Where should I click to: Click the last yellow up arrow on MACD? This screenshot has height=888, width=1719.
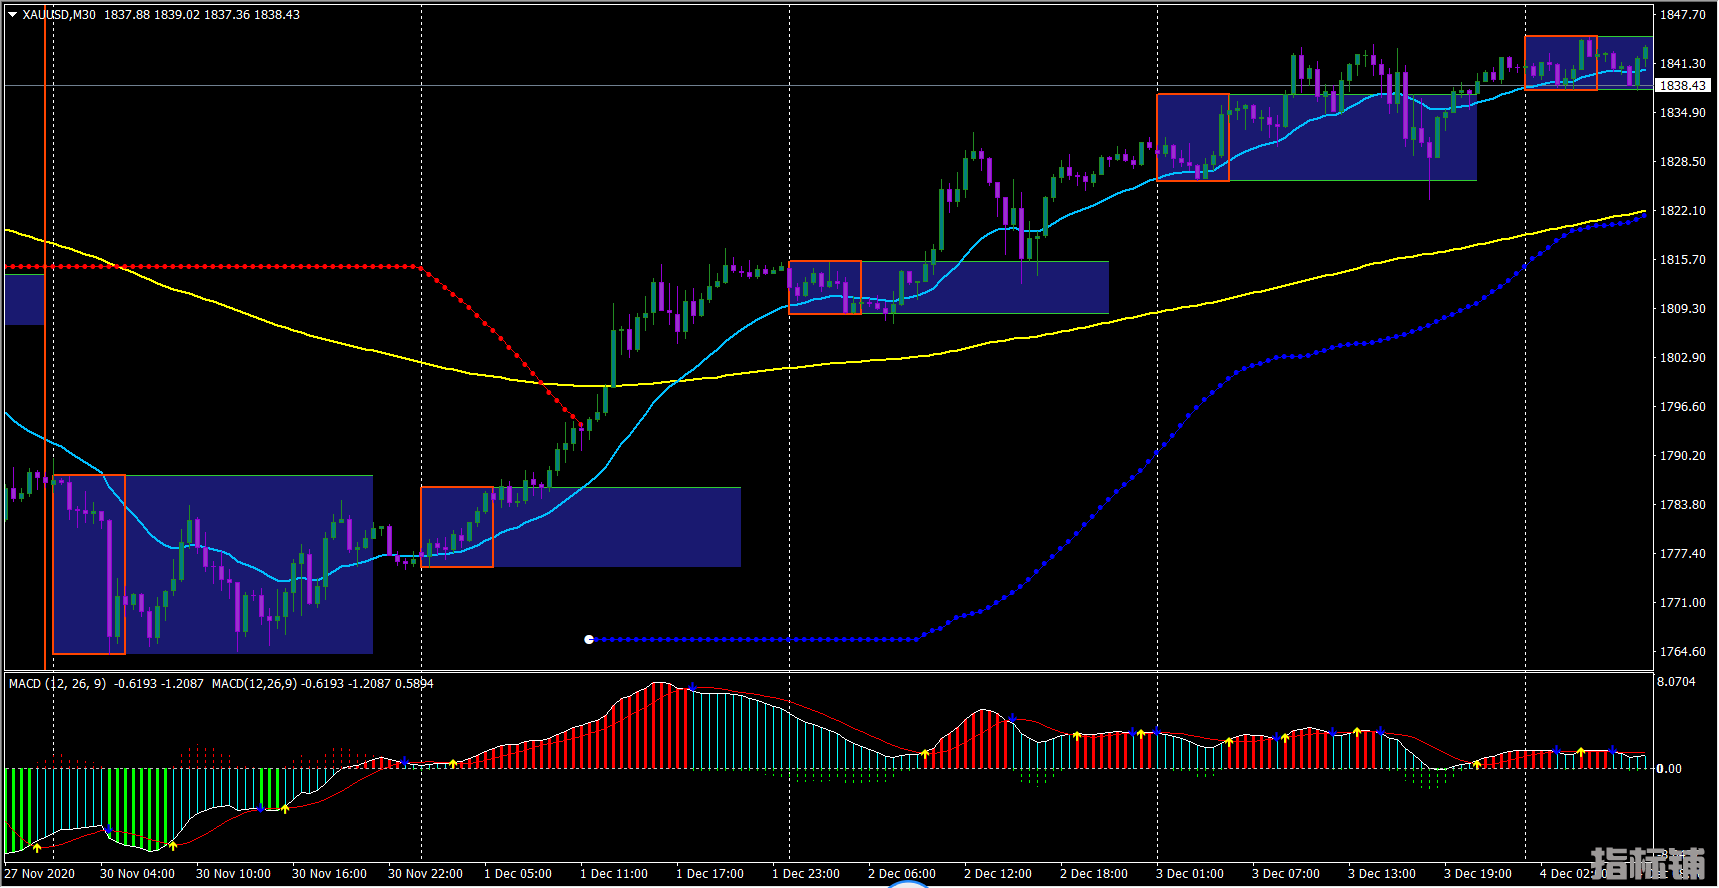(1581, 752)
